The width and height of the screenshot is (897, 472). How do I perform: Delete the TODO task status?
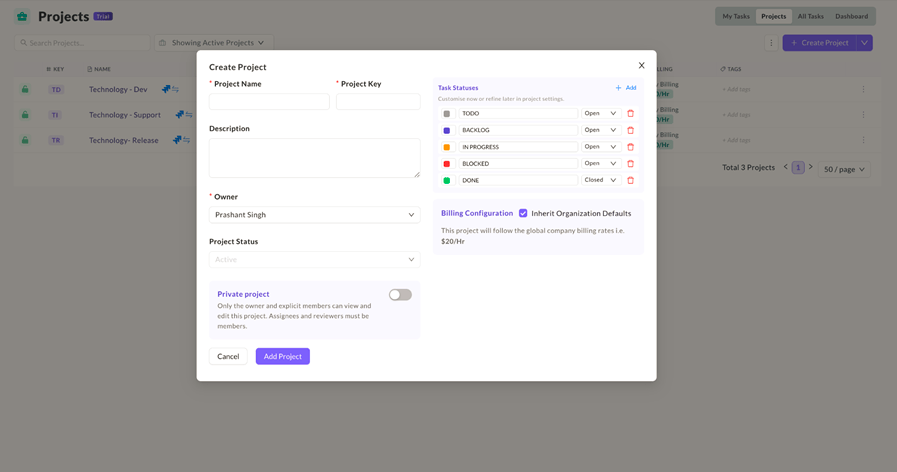pos(630,113)
